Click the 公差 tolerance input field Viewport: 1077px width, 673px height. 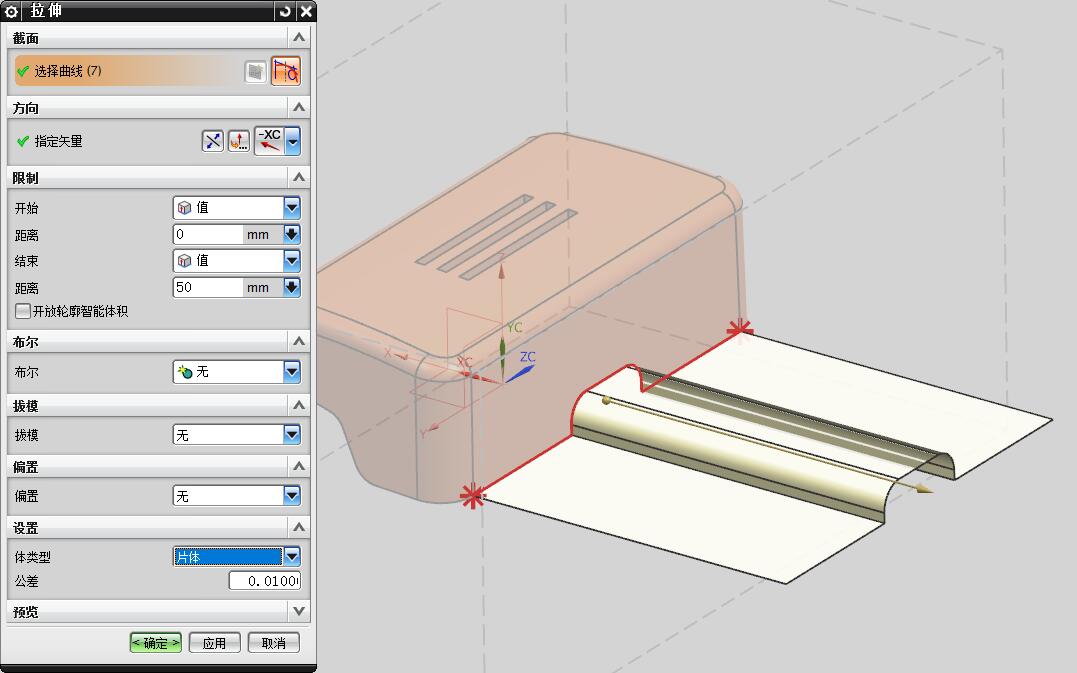(264, 581)
